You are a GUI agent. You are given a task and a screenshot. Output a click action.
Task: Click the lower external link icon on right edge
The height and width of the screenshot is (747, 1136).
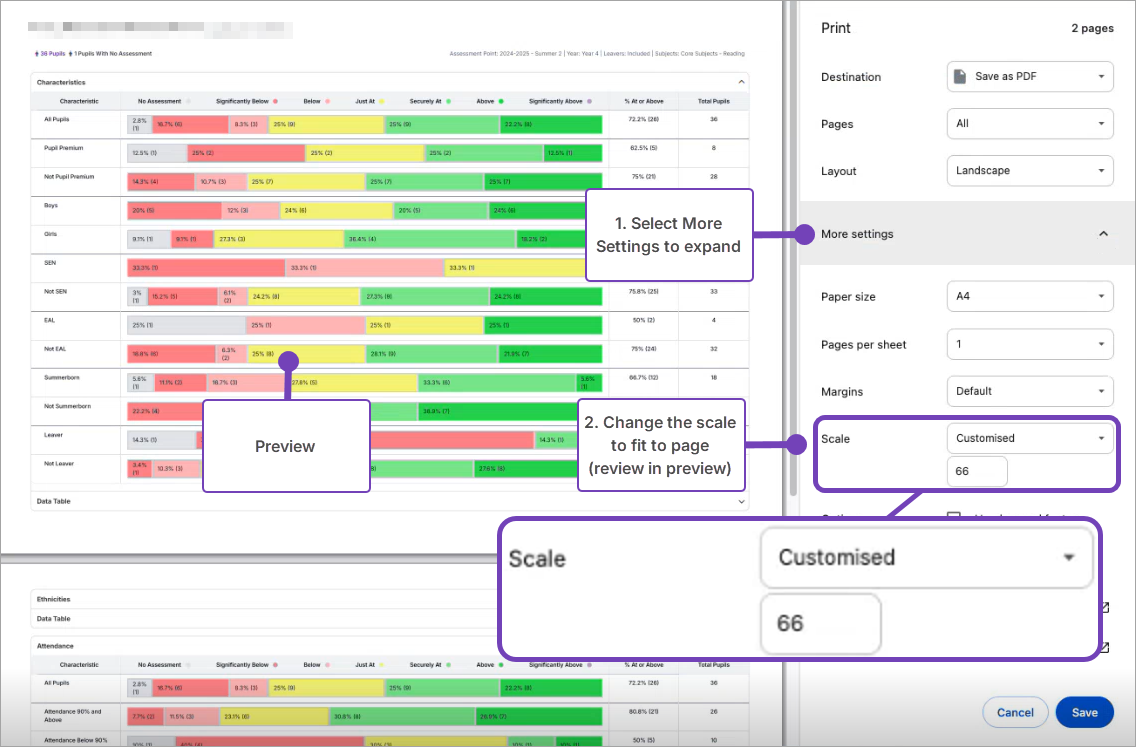[1105, 647]
